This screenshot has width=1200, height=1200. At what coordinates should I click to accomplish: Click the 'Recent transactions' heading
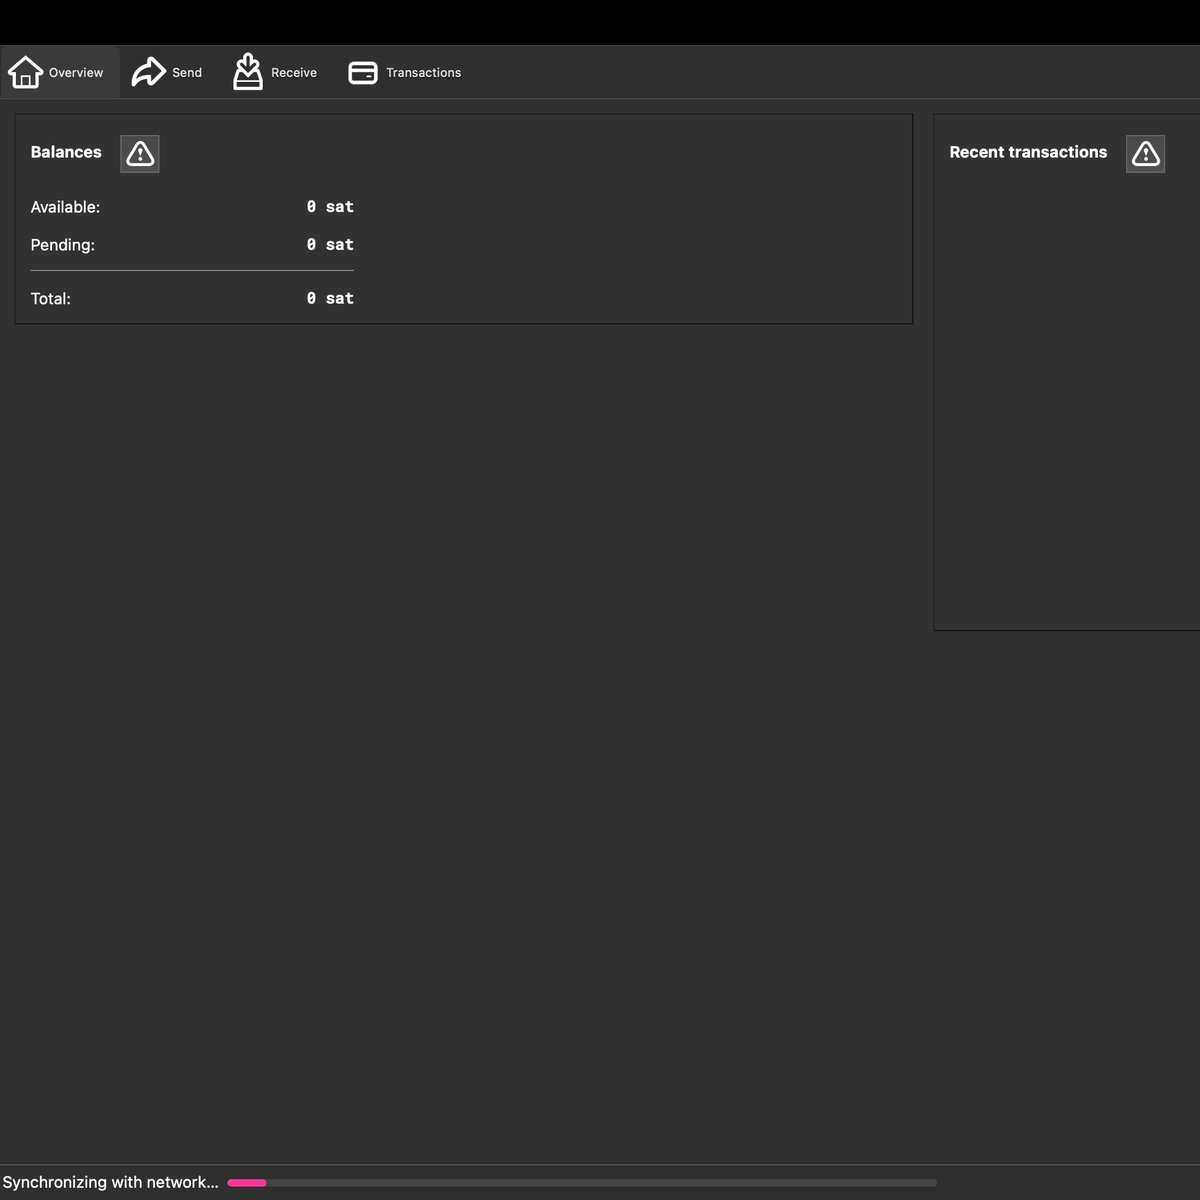pyautogui.click(x=1028, y=152)
